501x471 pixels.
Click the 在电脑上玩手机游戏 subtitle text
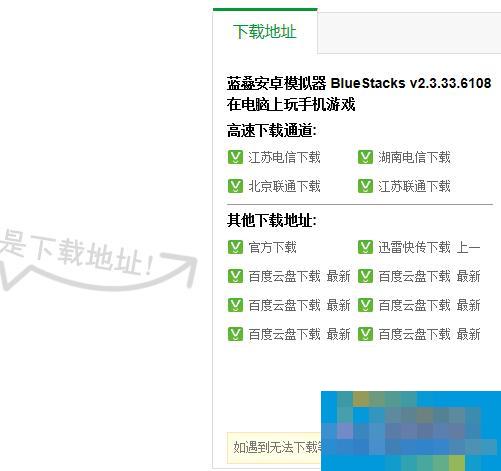tap(291, 104)
